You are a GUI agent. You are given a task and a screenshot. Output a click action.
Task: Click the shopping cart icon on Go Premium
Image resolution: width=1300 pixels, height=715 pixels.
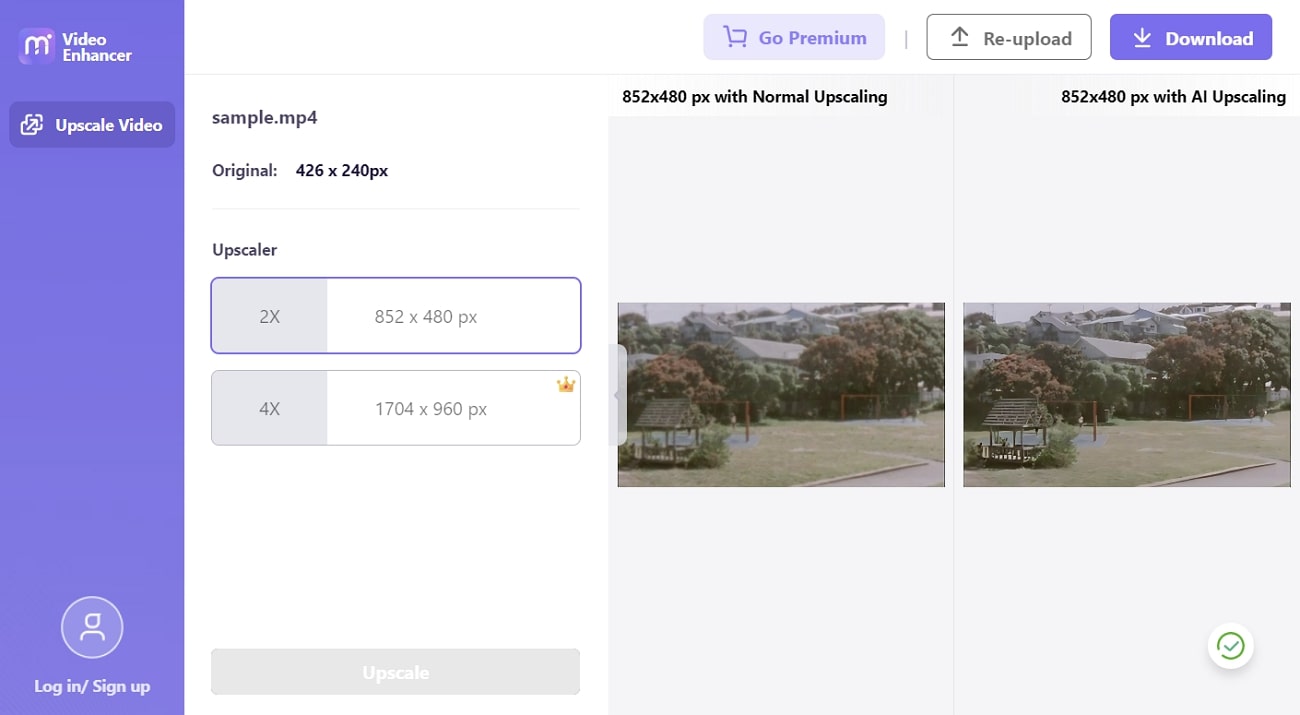click(x=735, y=37)
